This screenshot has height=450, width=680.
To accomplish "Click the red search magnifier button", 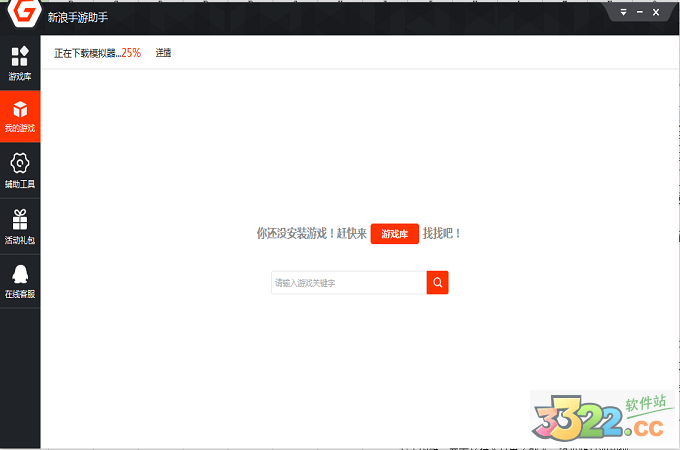I will (438, 283).
